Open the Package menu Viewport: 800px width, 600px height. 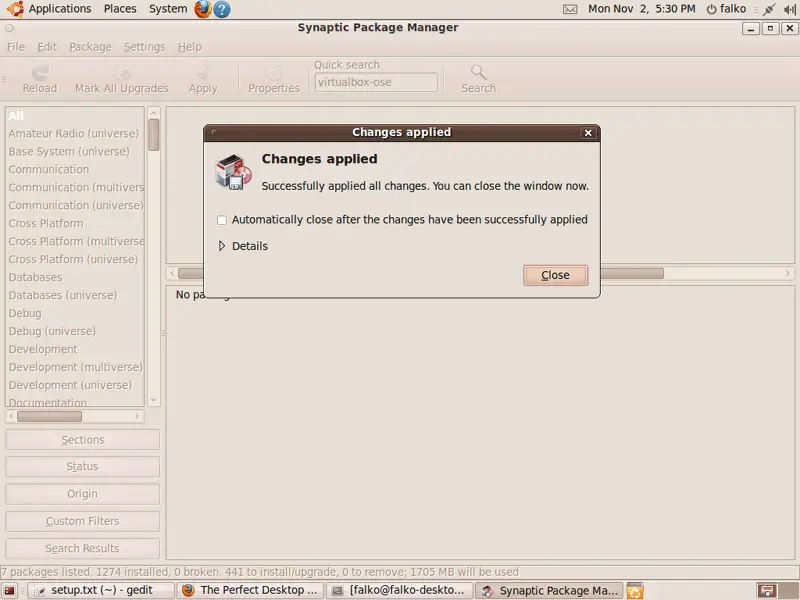click(90, 47)
